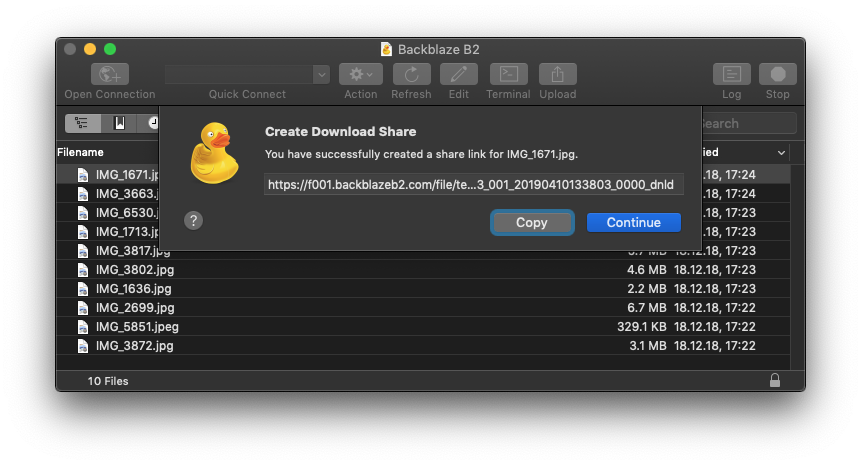Image resolution: width=861 pixels, height=465 pixels.
Task: Show the Log drawer icon
Action: (x=731, y=74)
